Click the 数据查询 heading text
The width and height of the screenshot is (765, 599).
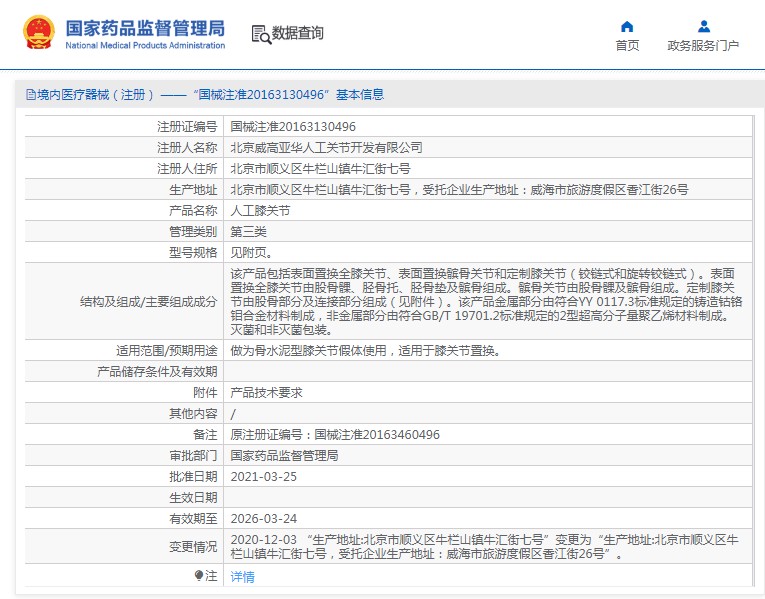click(298, 33)
